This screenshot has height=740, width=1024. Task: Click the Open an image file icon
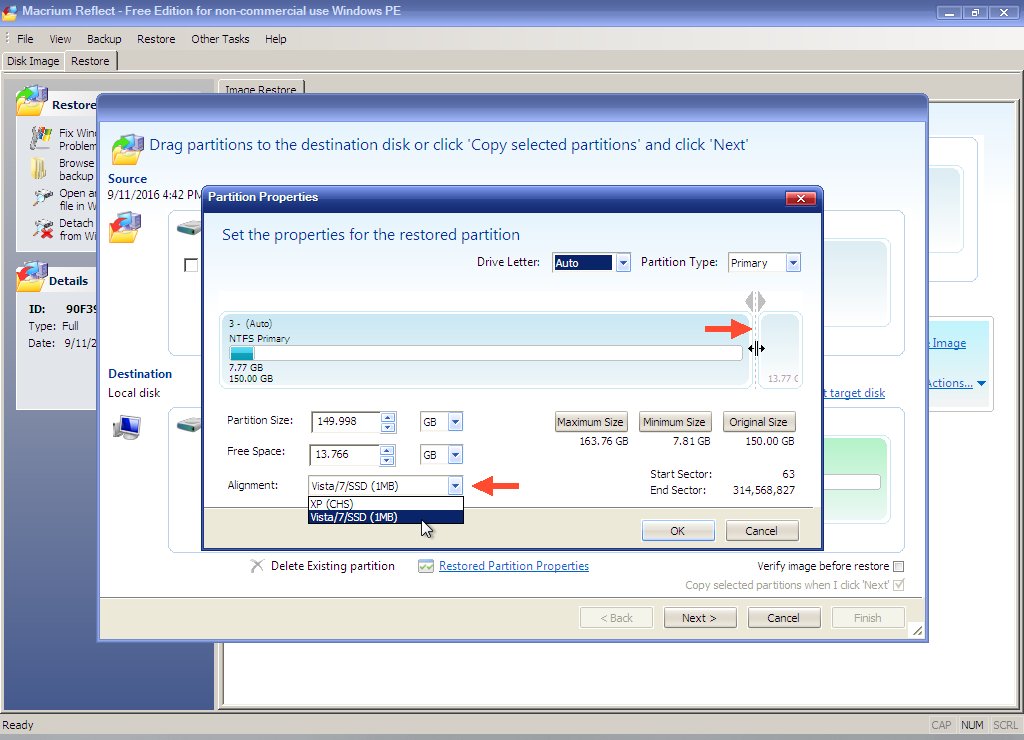click(42, 198)
